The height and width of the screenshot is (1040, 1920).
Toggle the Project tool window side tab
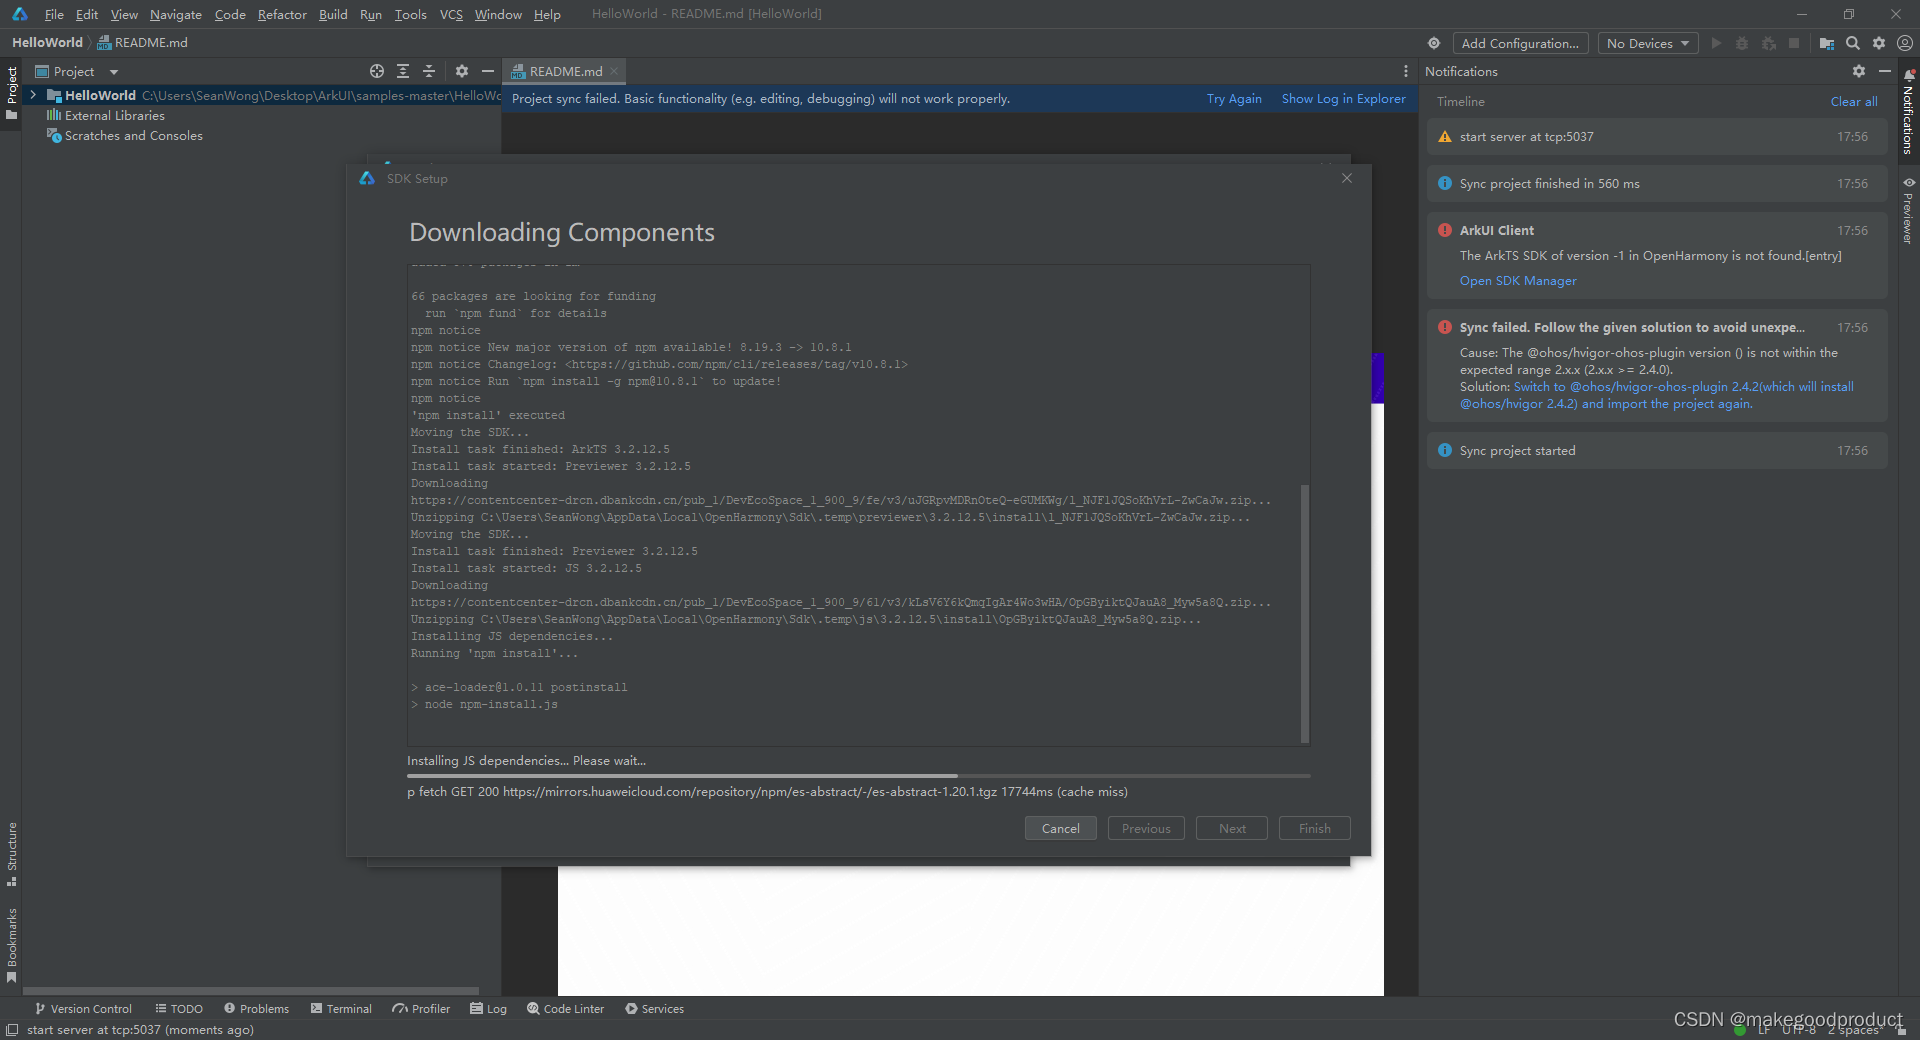(x=11, y=93)
